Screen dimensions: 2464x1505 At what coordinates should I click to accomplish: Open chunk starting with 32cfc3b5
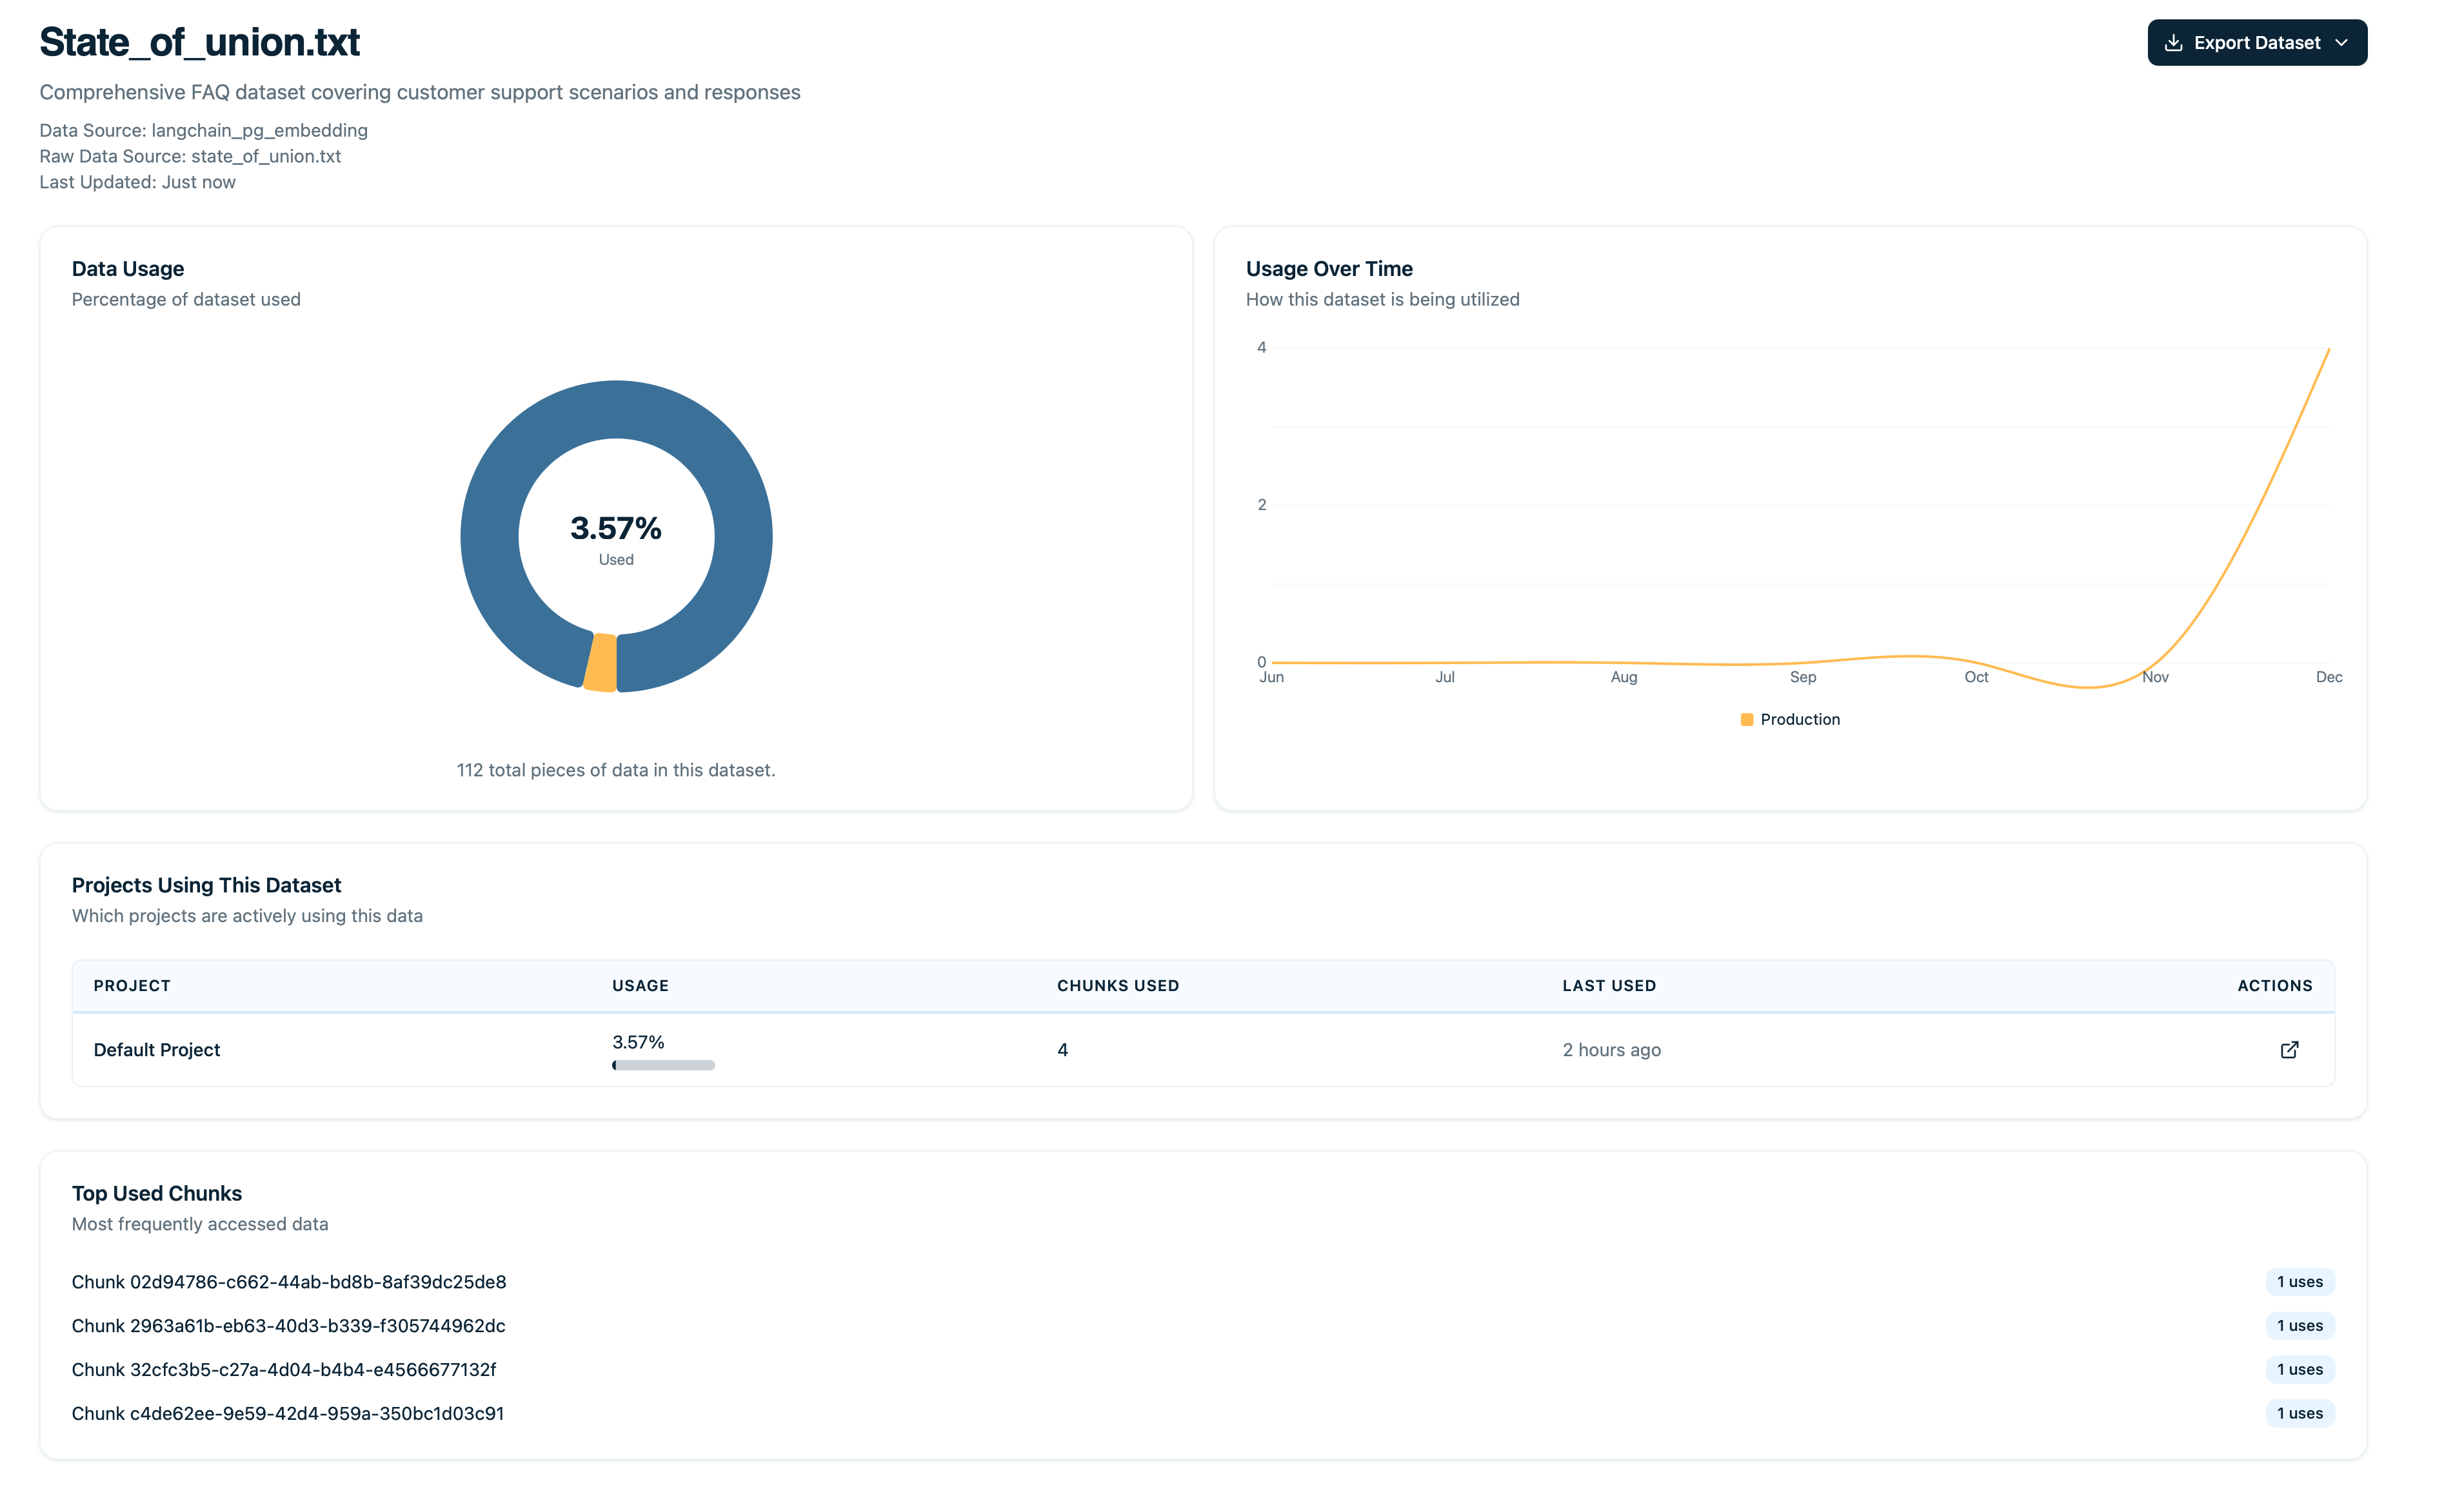(x=284, y=1369)
